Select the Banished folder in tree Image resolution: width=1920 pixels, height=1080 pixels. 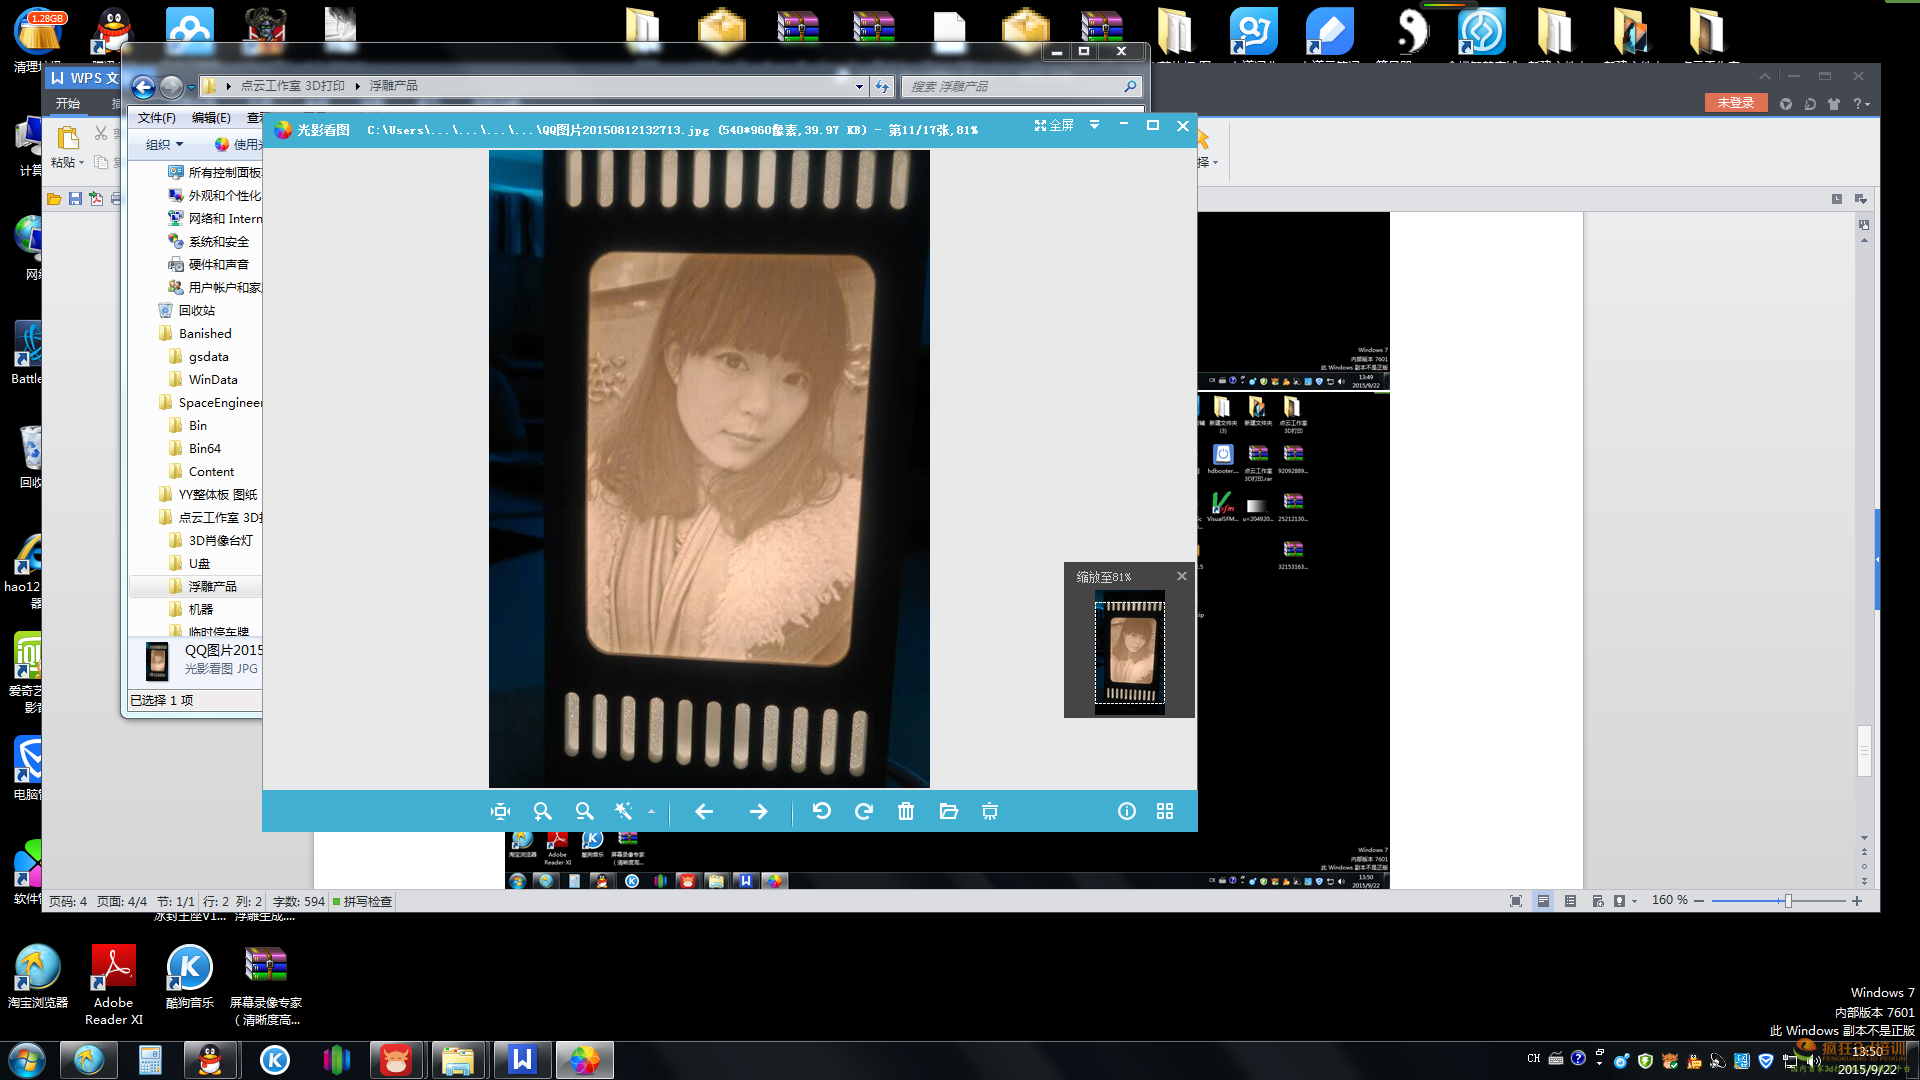click(x=205, y=334)
